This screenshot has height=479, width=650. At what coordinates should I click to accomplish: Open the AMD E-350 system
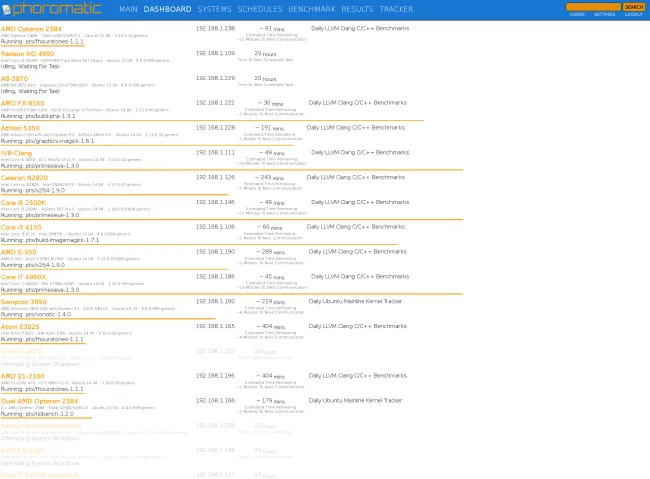click(18, 252)
